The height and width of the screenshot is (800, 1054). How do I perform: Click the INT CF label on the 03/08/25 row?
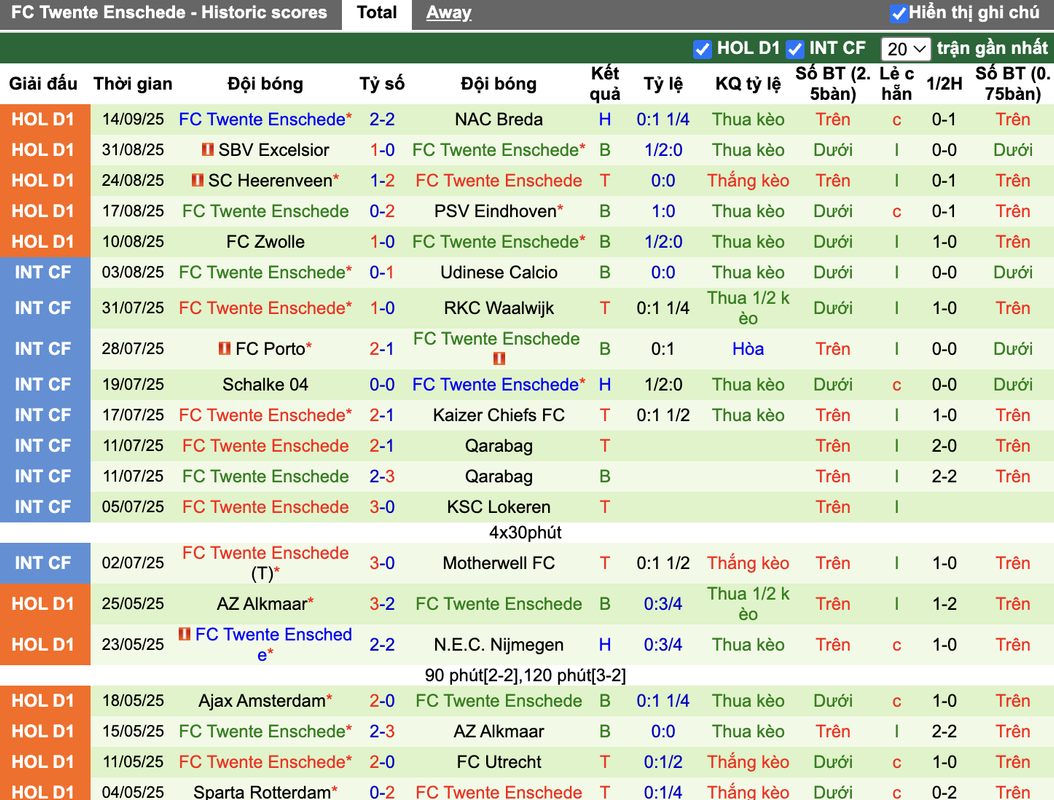click(x=42, y=272)
